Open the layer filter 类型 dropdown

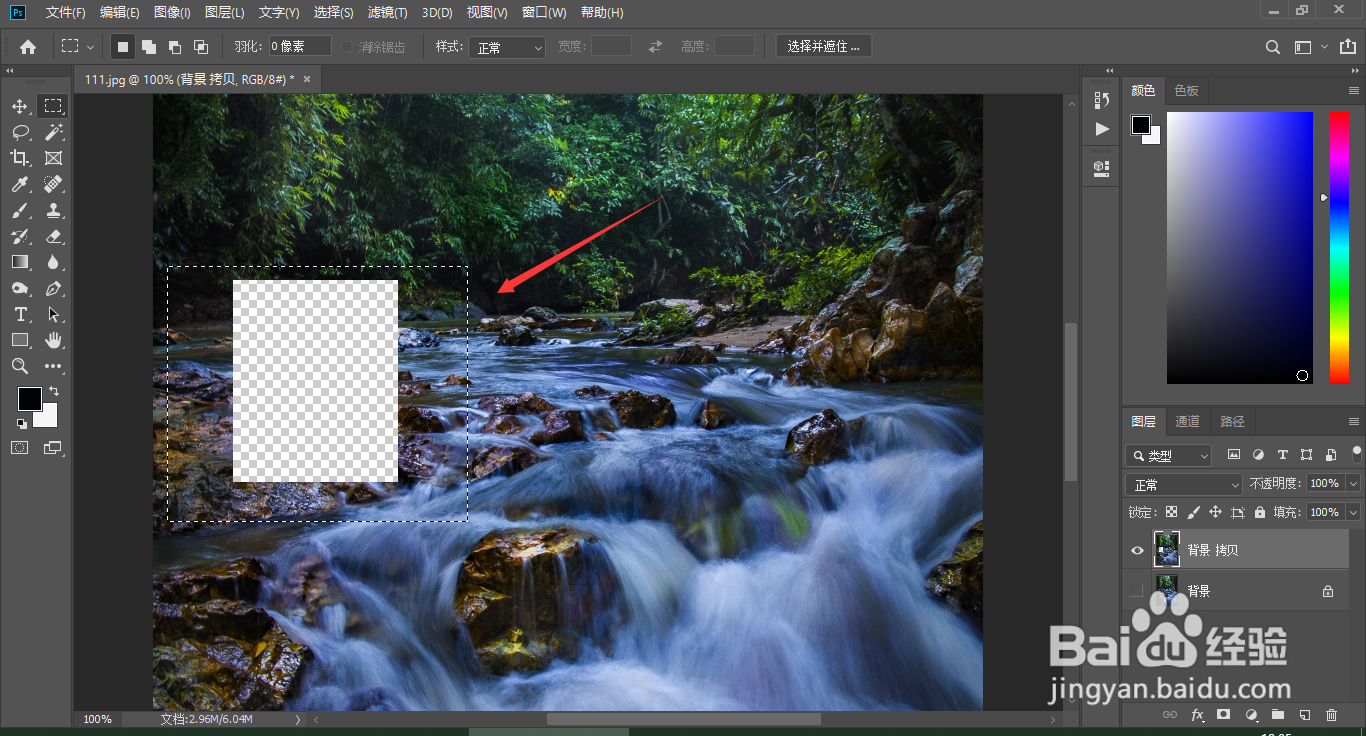(x=1168, y=456)
